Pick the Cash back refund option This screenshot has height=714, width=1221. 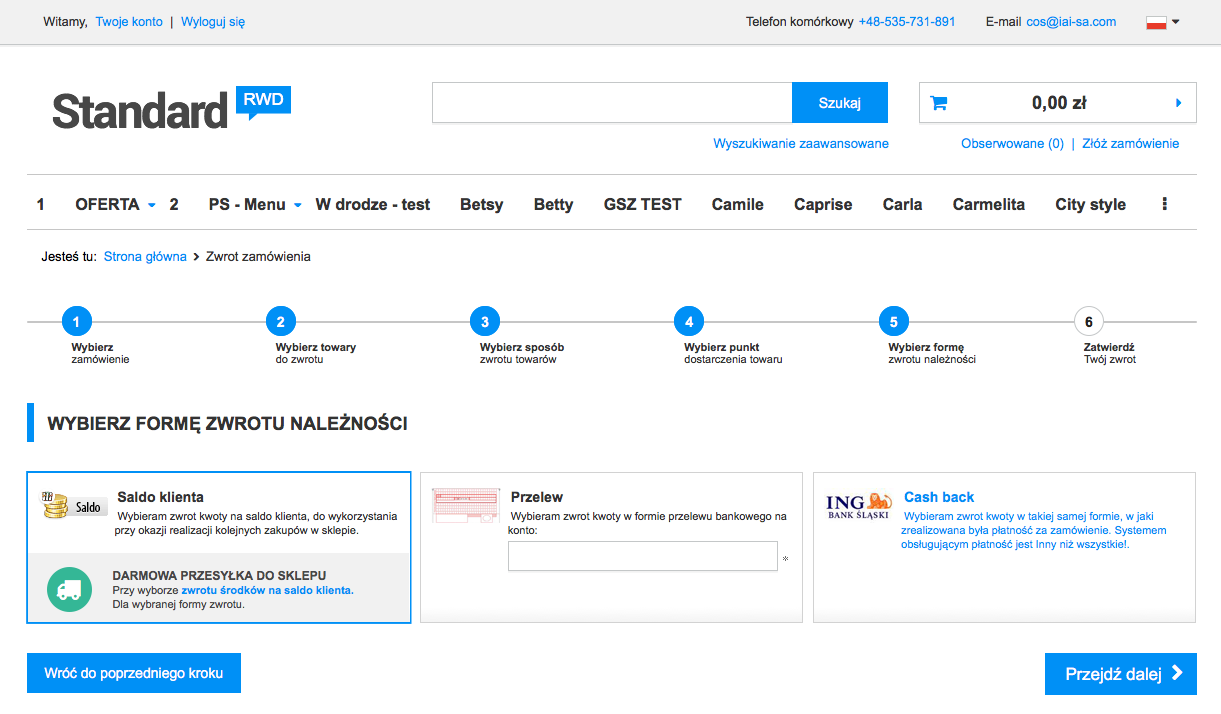click(938, 497)
